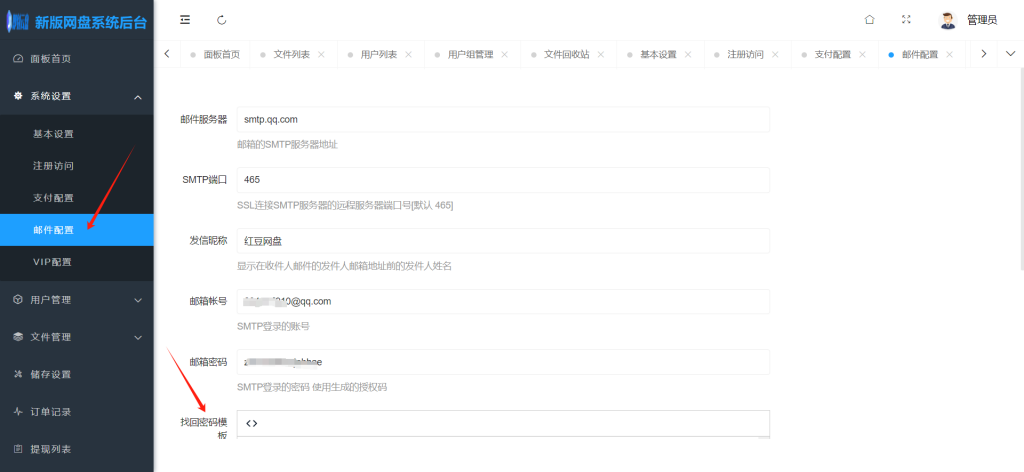Click the 用户管理 cube icon
Viewport: 1024px width, 472px height.
[18, 300]
